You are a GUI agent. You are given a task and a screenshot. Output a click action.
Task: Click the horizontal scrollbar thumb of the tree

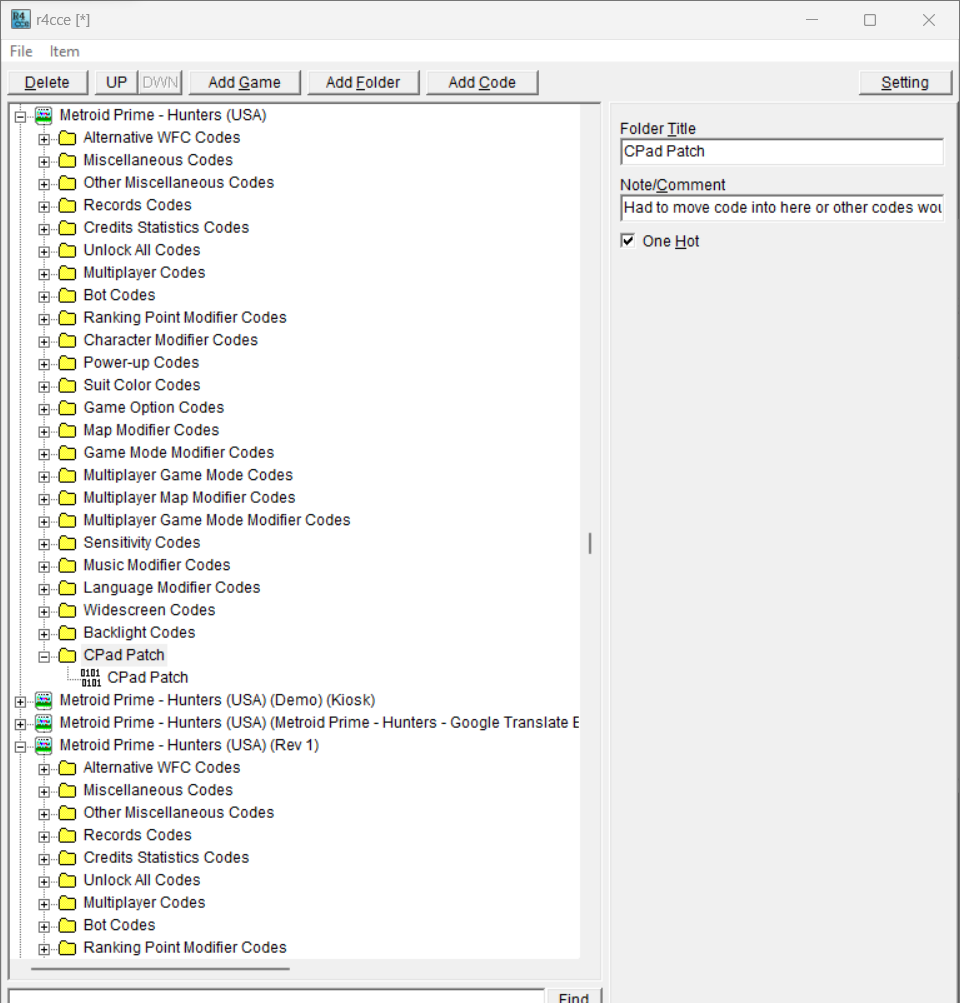tap(160, 968)
